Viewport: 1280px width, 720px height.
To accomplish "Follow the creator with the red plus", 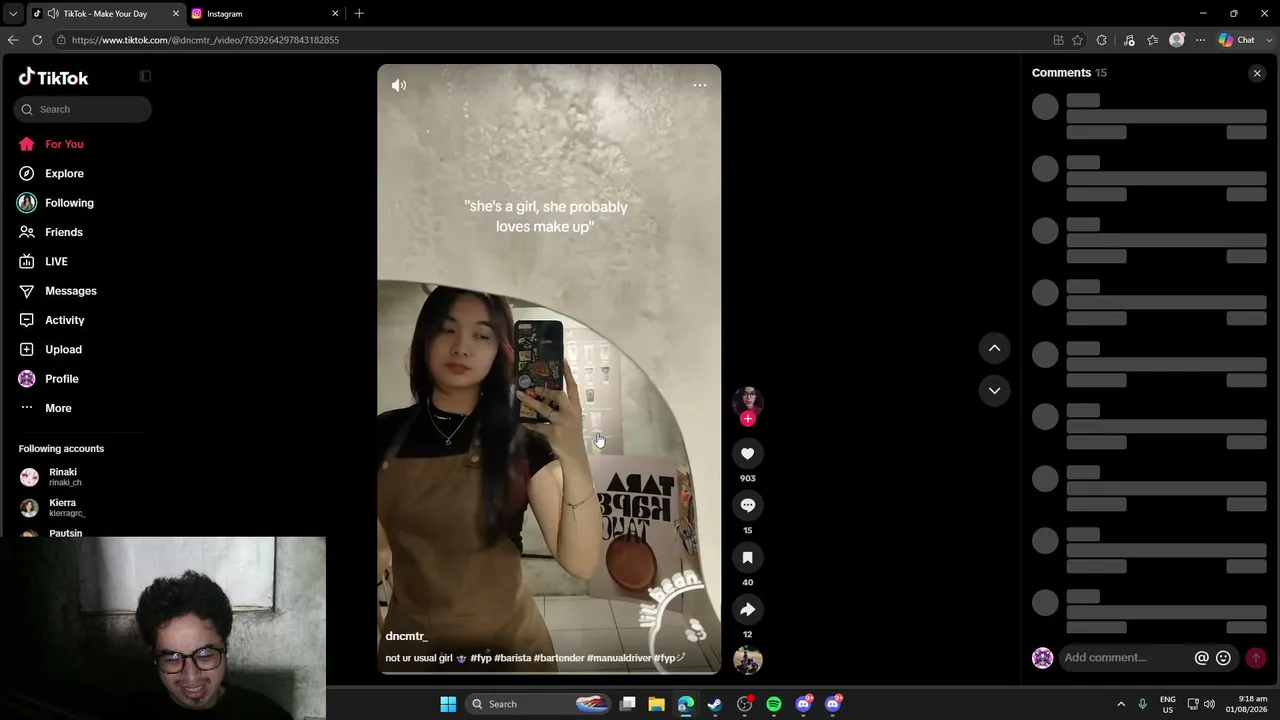I will 748,419.
